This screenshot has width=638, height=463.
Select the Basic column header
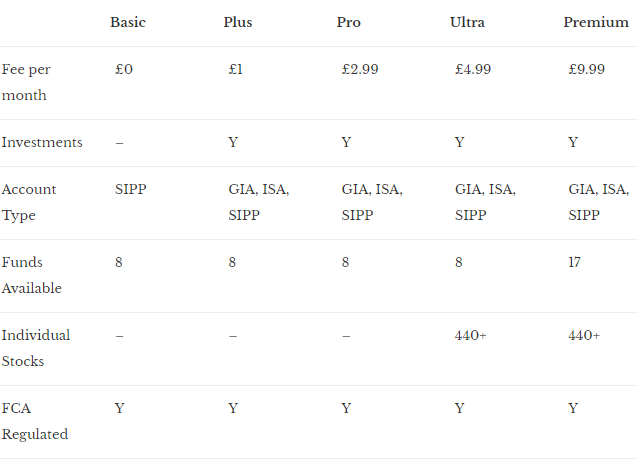(x=128, y=22)
